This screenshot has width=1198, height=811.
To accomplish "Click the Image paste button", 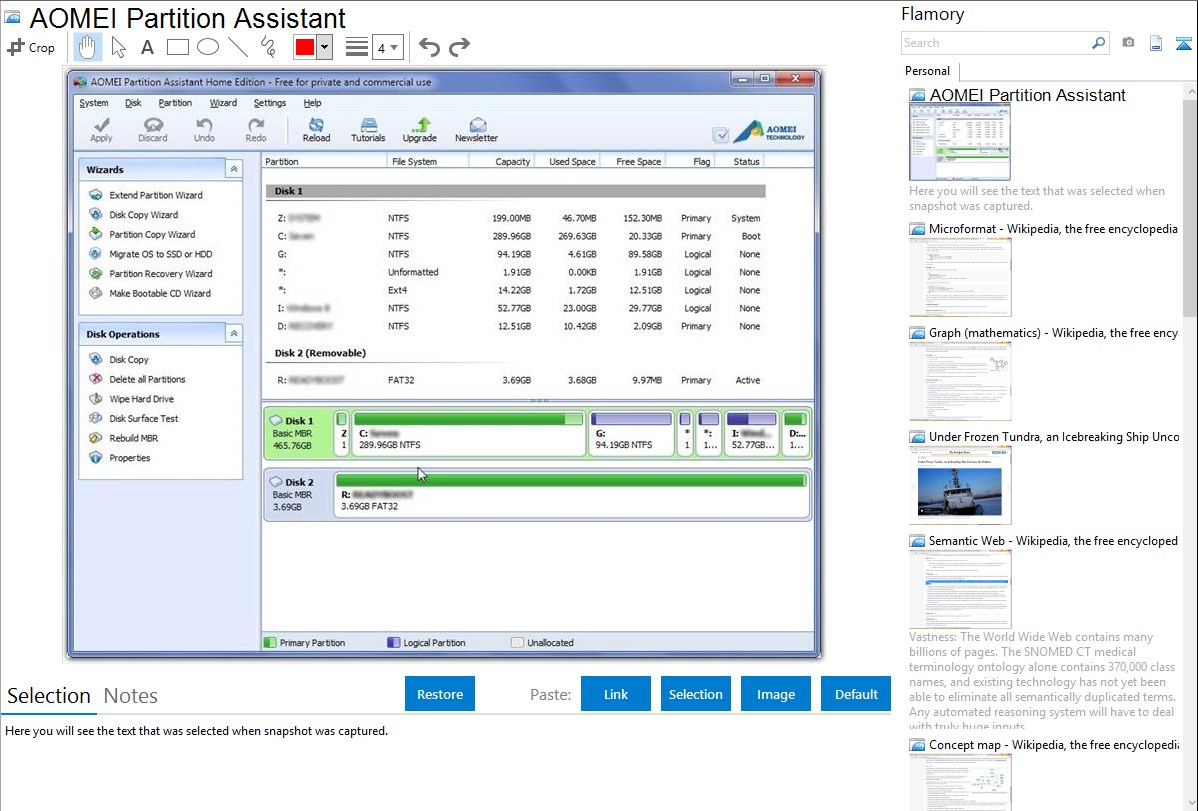I will [x=775, y=694].
